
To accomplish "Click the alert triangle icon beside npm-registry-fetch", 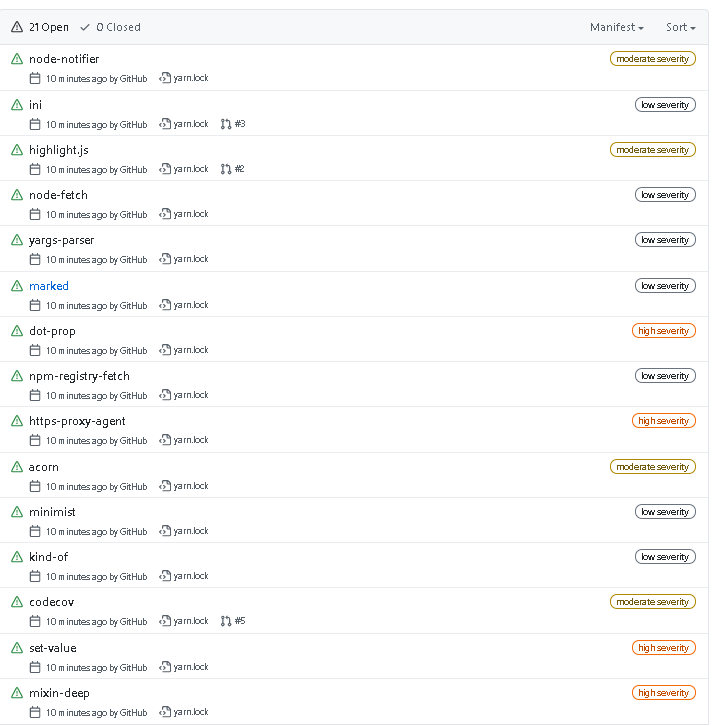I will coord(17,376).
